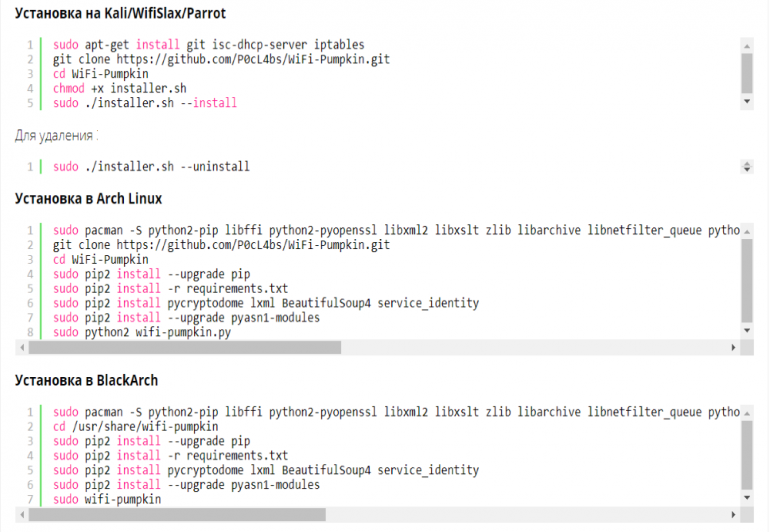Click the Arch Linux horizontal scrollbar thumb
This screenshot has width=770, height=532.
tap(185, 347)
